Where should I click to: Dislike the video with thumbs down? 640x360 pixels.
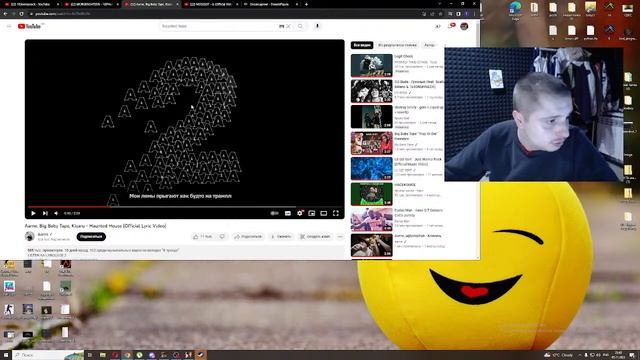[222, 237]
